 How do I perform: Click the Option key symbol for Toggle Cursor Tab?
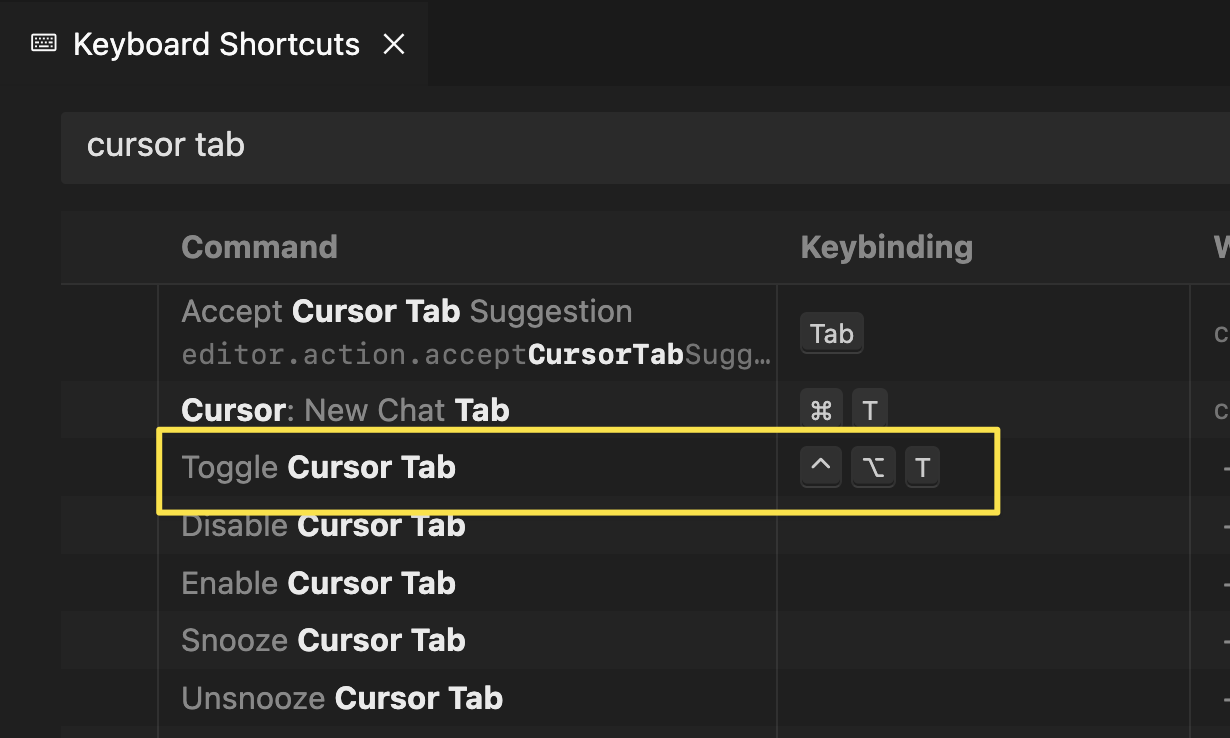click(x=873, y=467)
